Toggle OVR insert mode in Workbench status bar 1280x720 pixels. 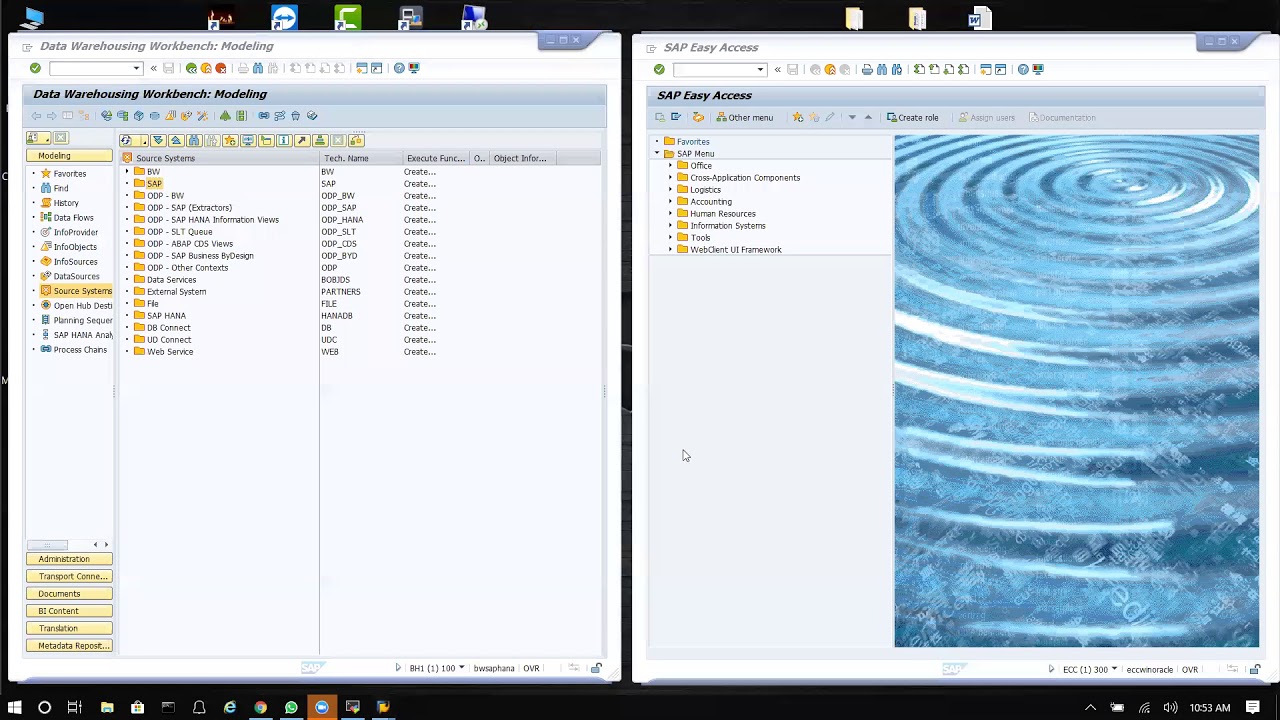531,668
